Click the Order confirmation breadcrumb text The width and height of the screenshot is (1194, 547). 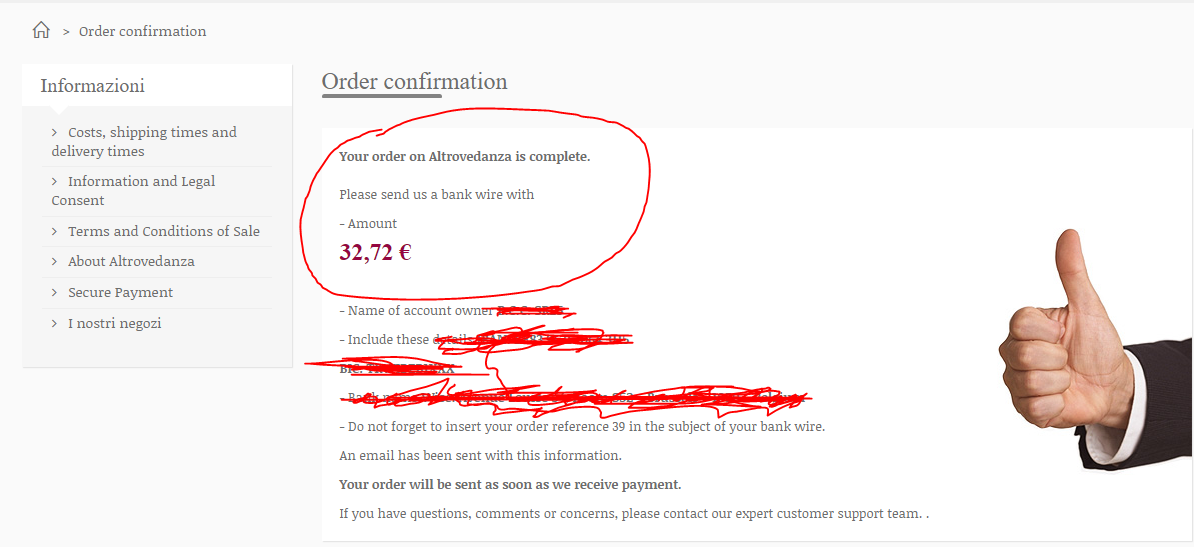pos(142,31)
